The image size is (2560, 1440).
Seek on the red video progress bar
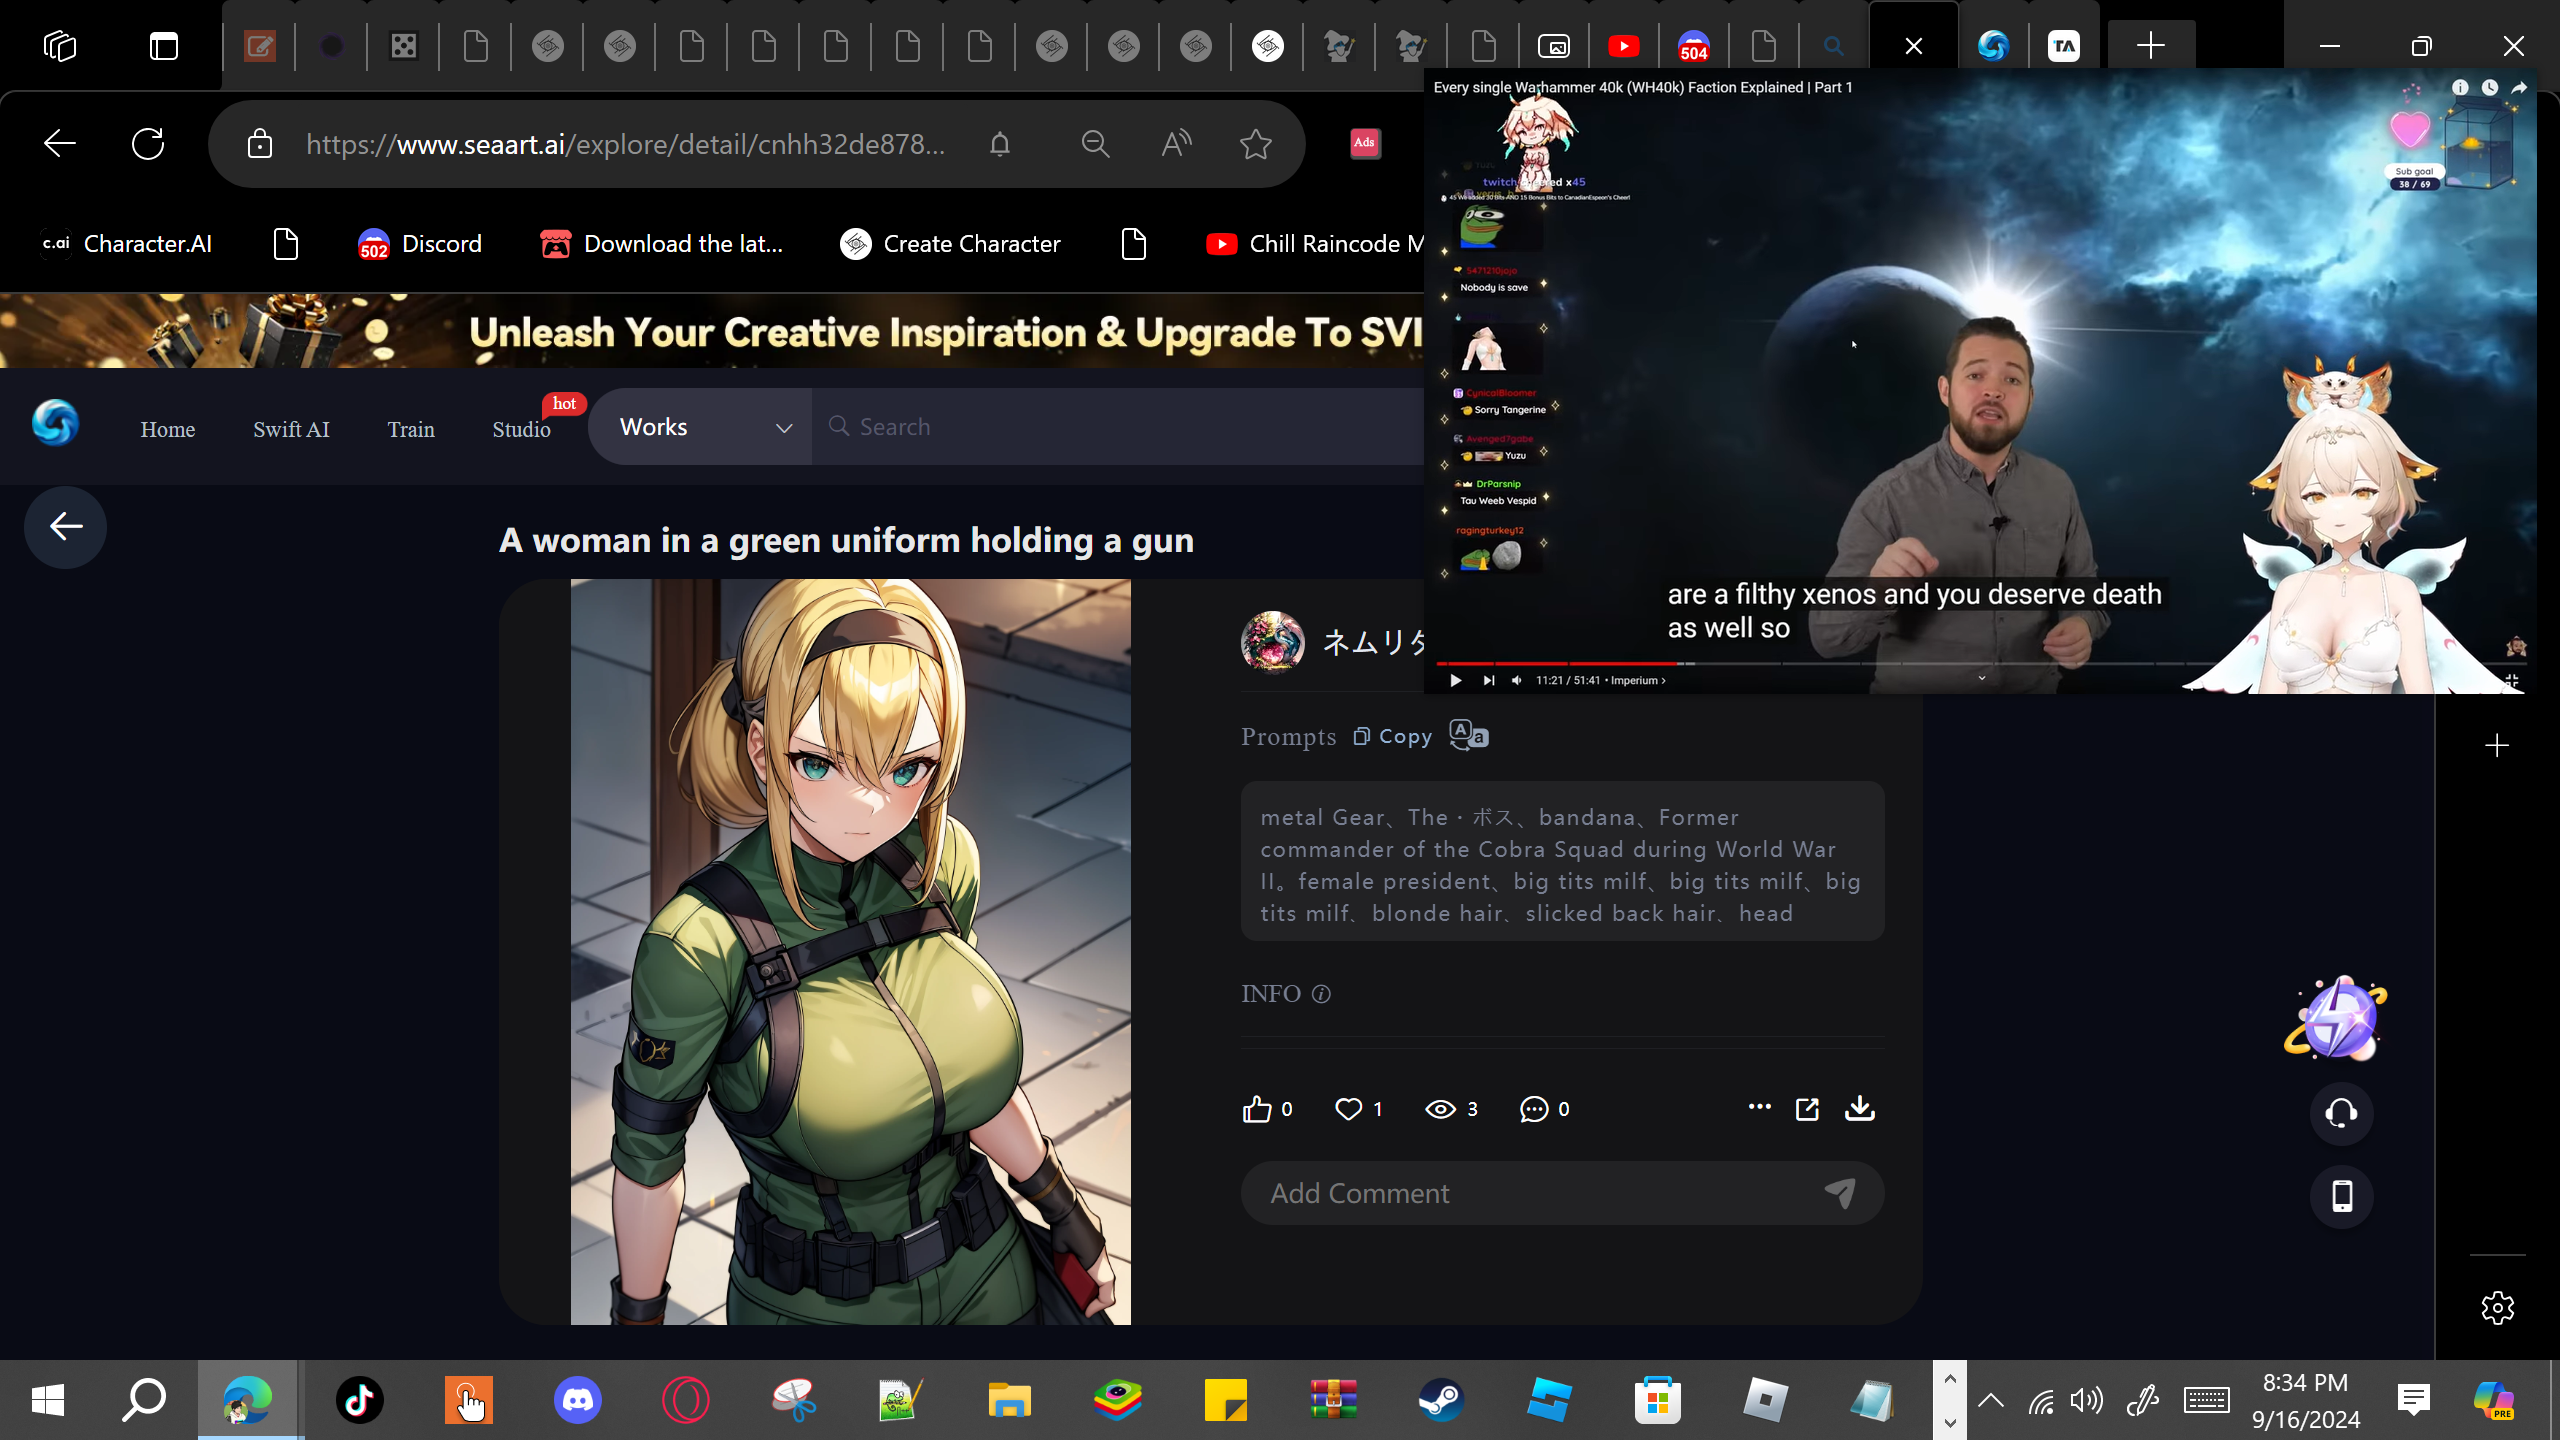coord(1980,663)
